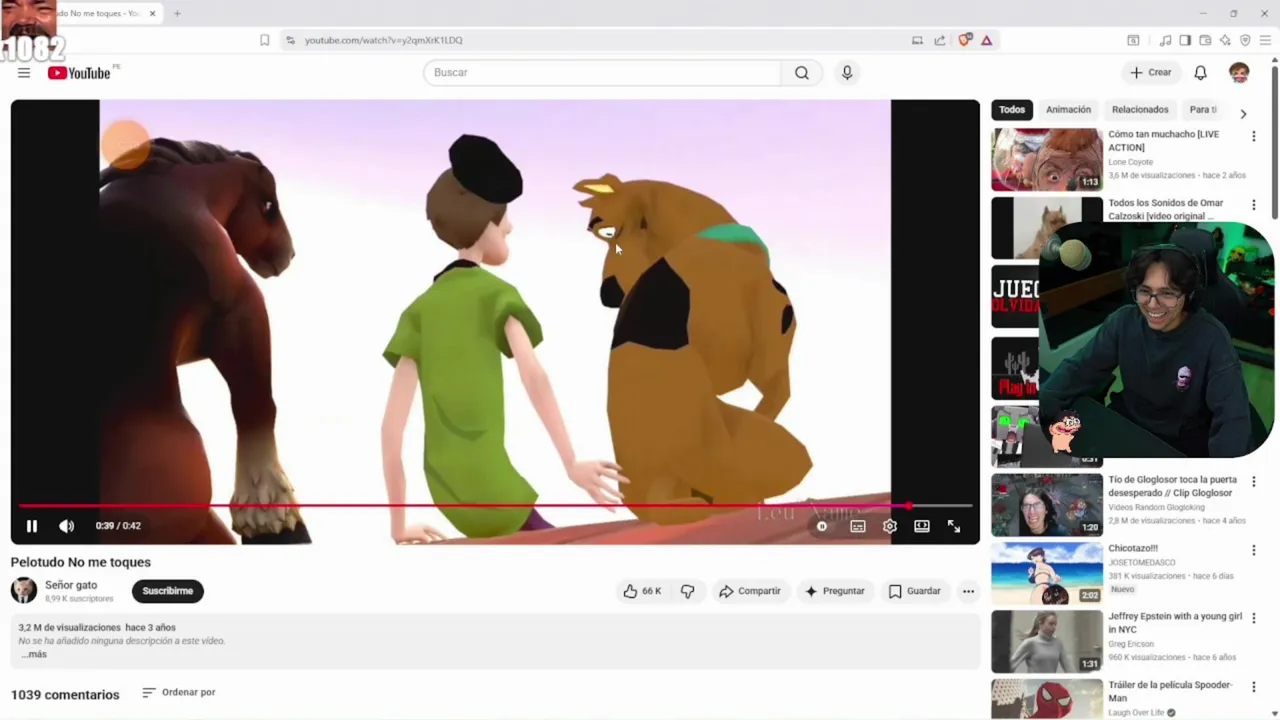Switch to theater mode

[x=922, y=526]
